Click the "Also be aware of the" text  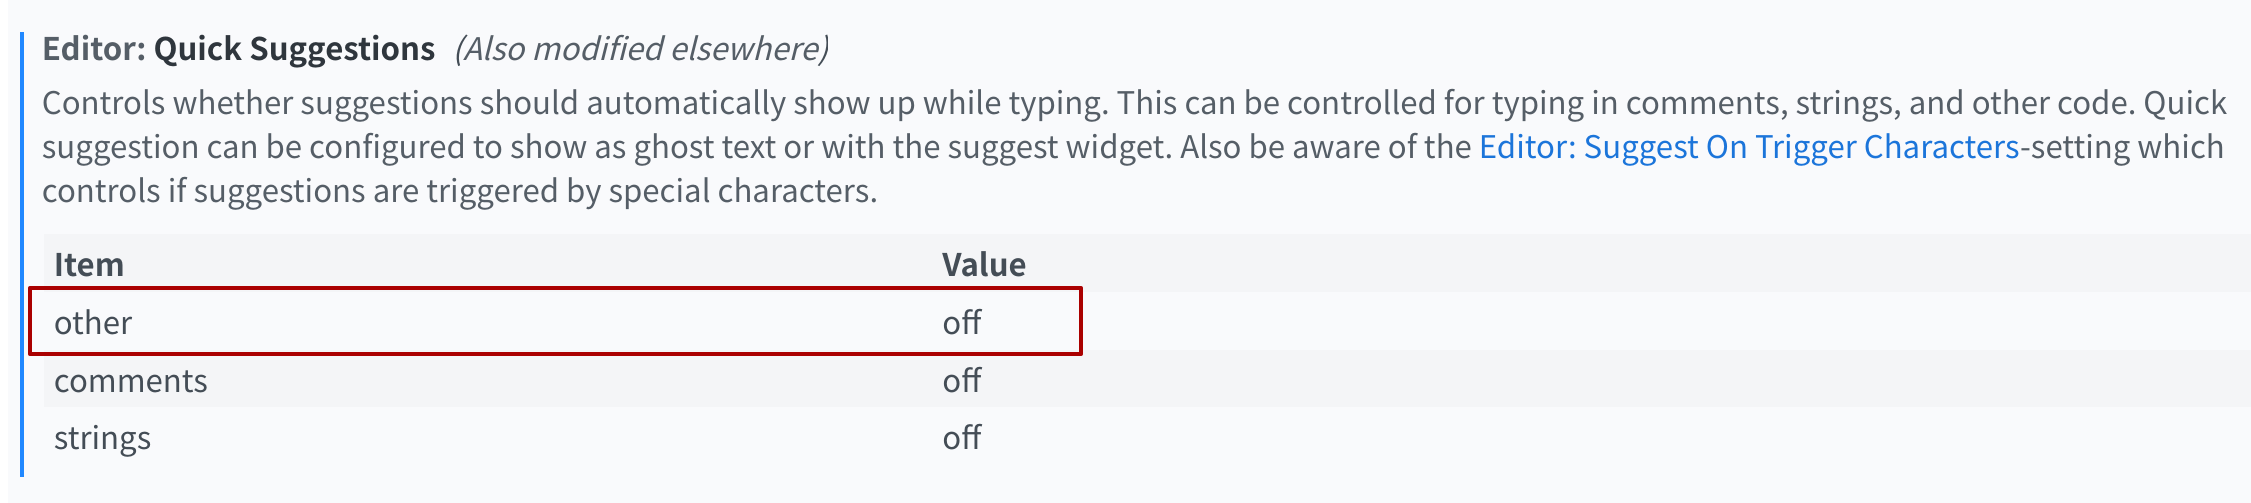click(1326, 147)
